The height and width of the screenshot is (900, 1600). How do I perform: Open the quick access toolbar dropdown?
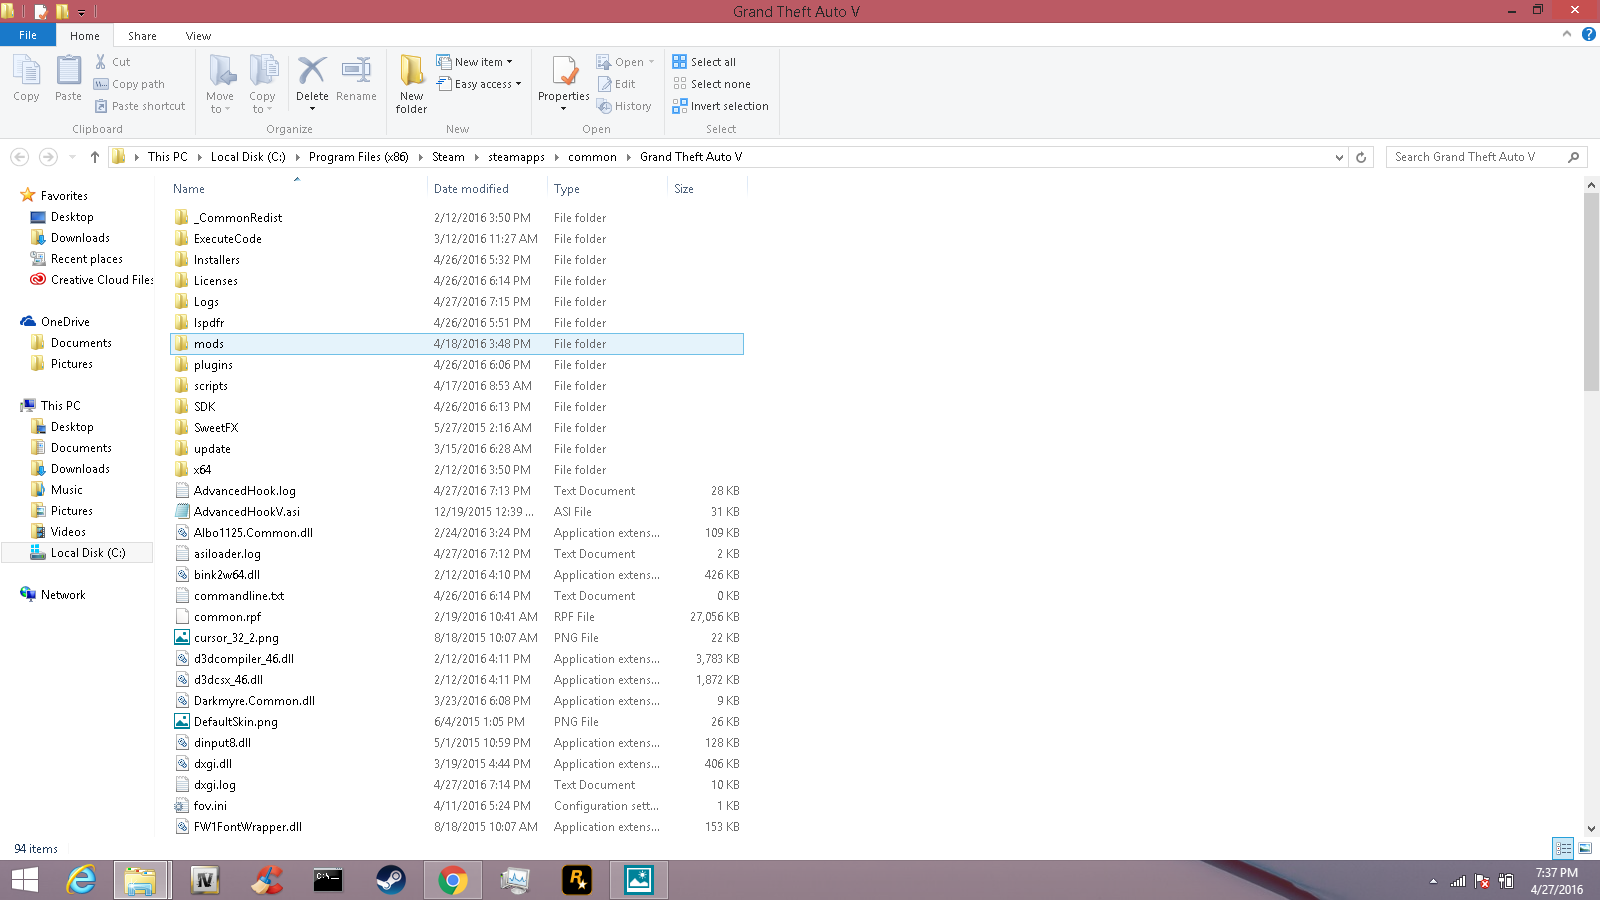[x=82, y=12]
